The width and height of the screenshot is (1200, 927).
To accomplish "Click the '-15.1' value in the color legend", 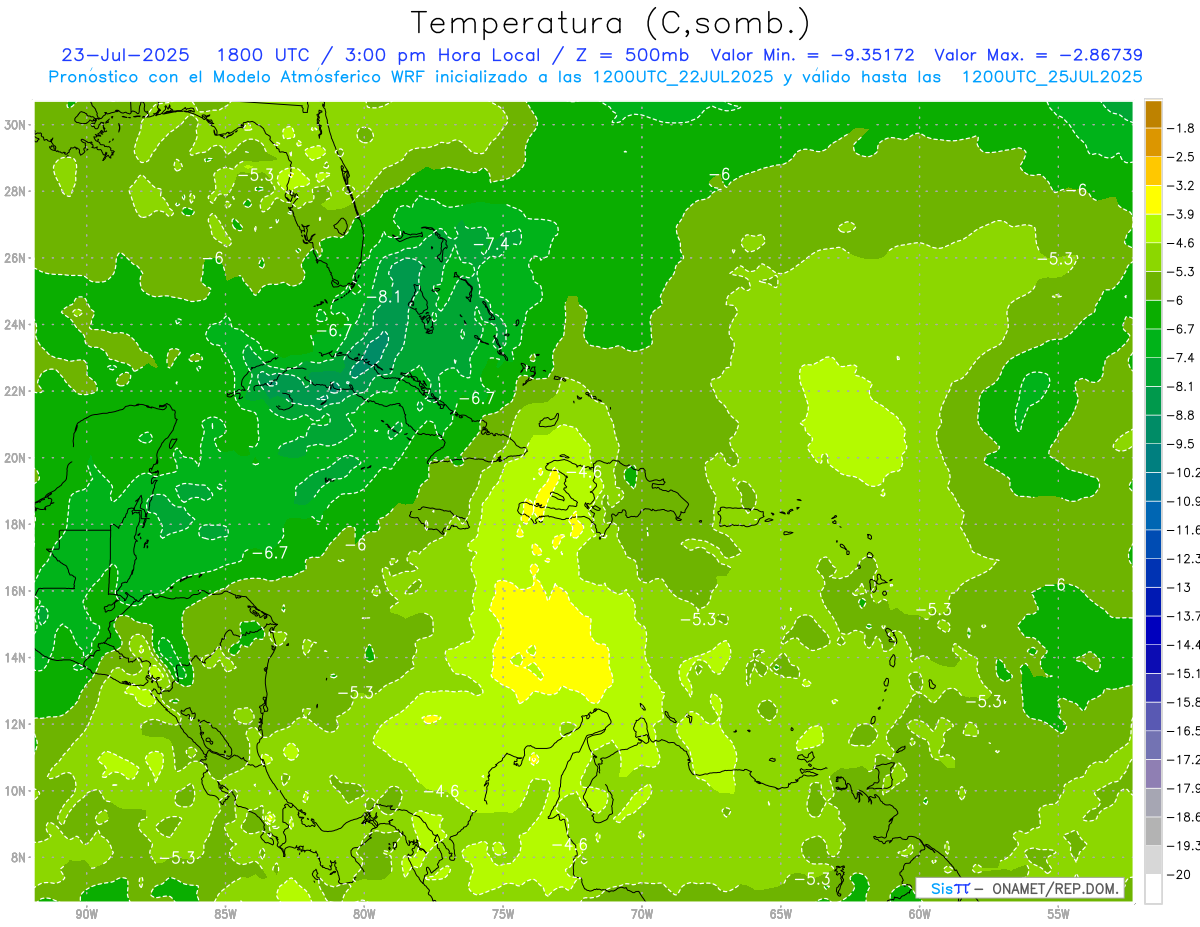I will point(1184,673).
